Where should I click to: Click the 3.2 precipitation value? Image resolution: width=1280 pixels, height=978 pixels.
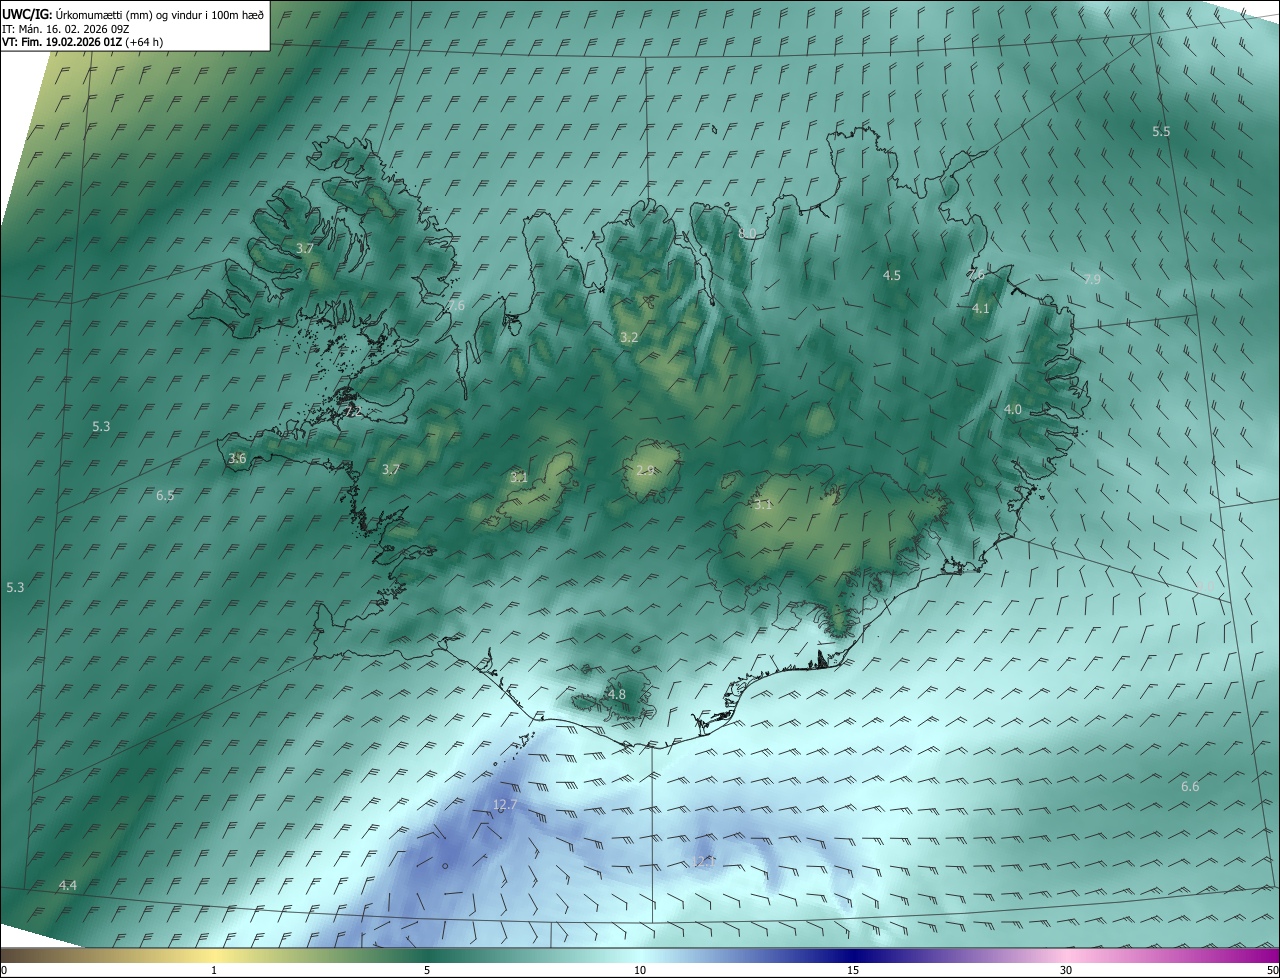click(629, 338)
